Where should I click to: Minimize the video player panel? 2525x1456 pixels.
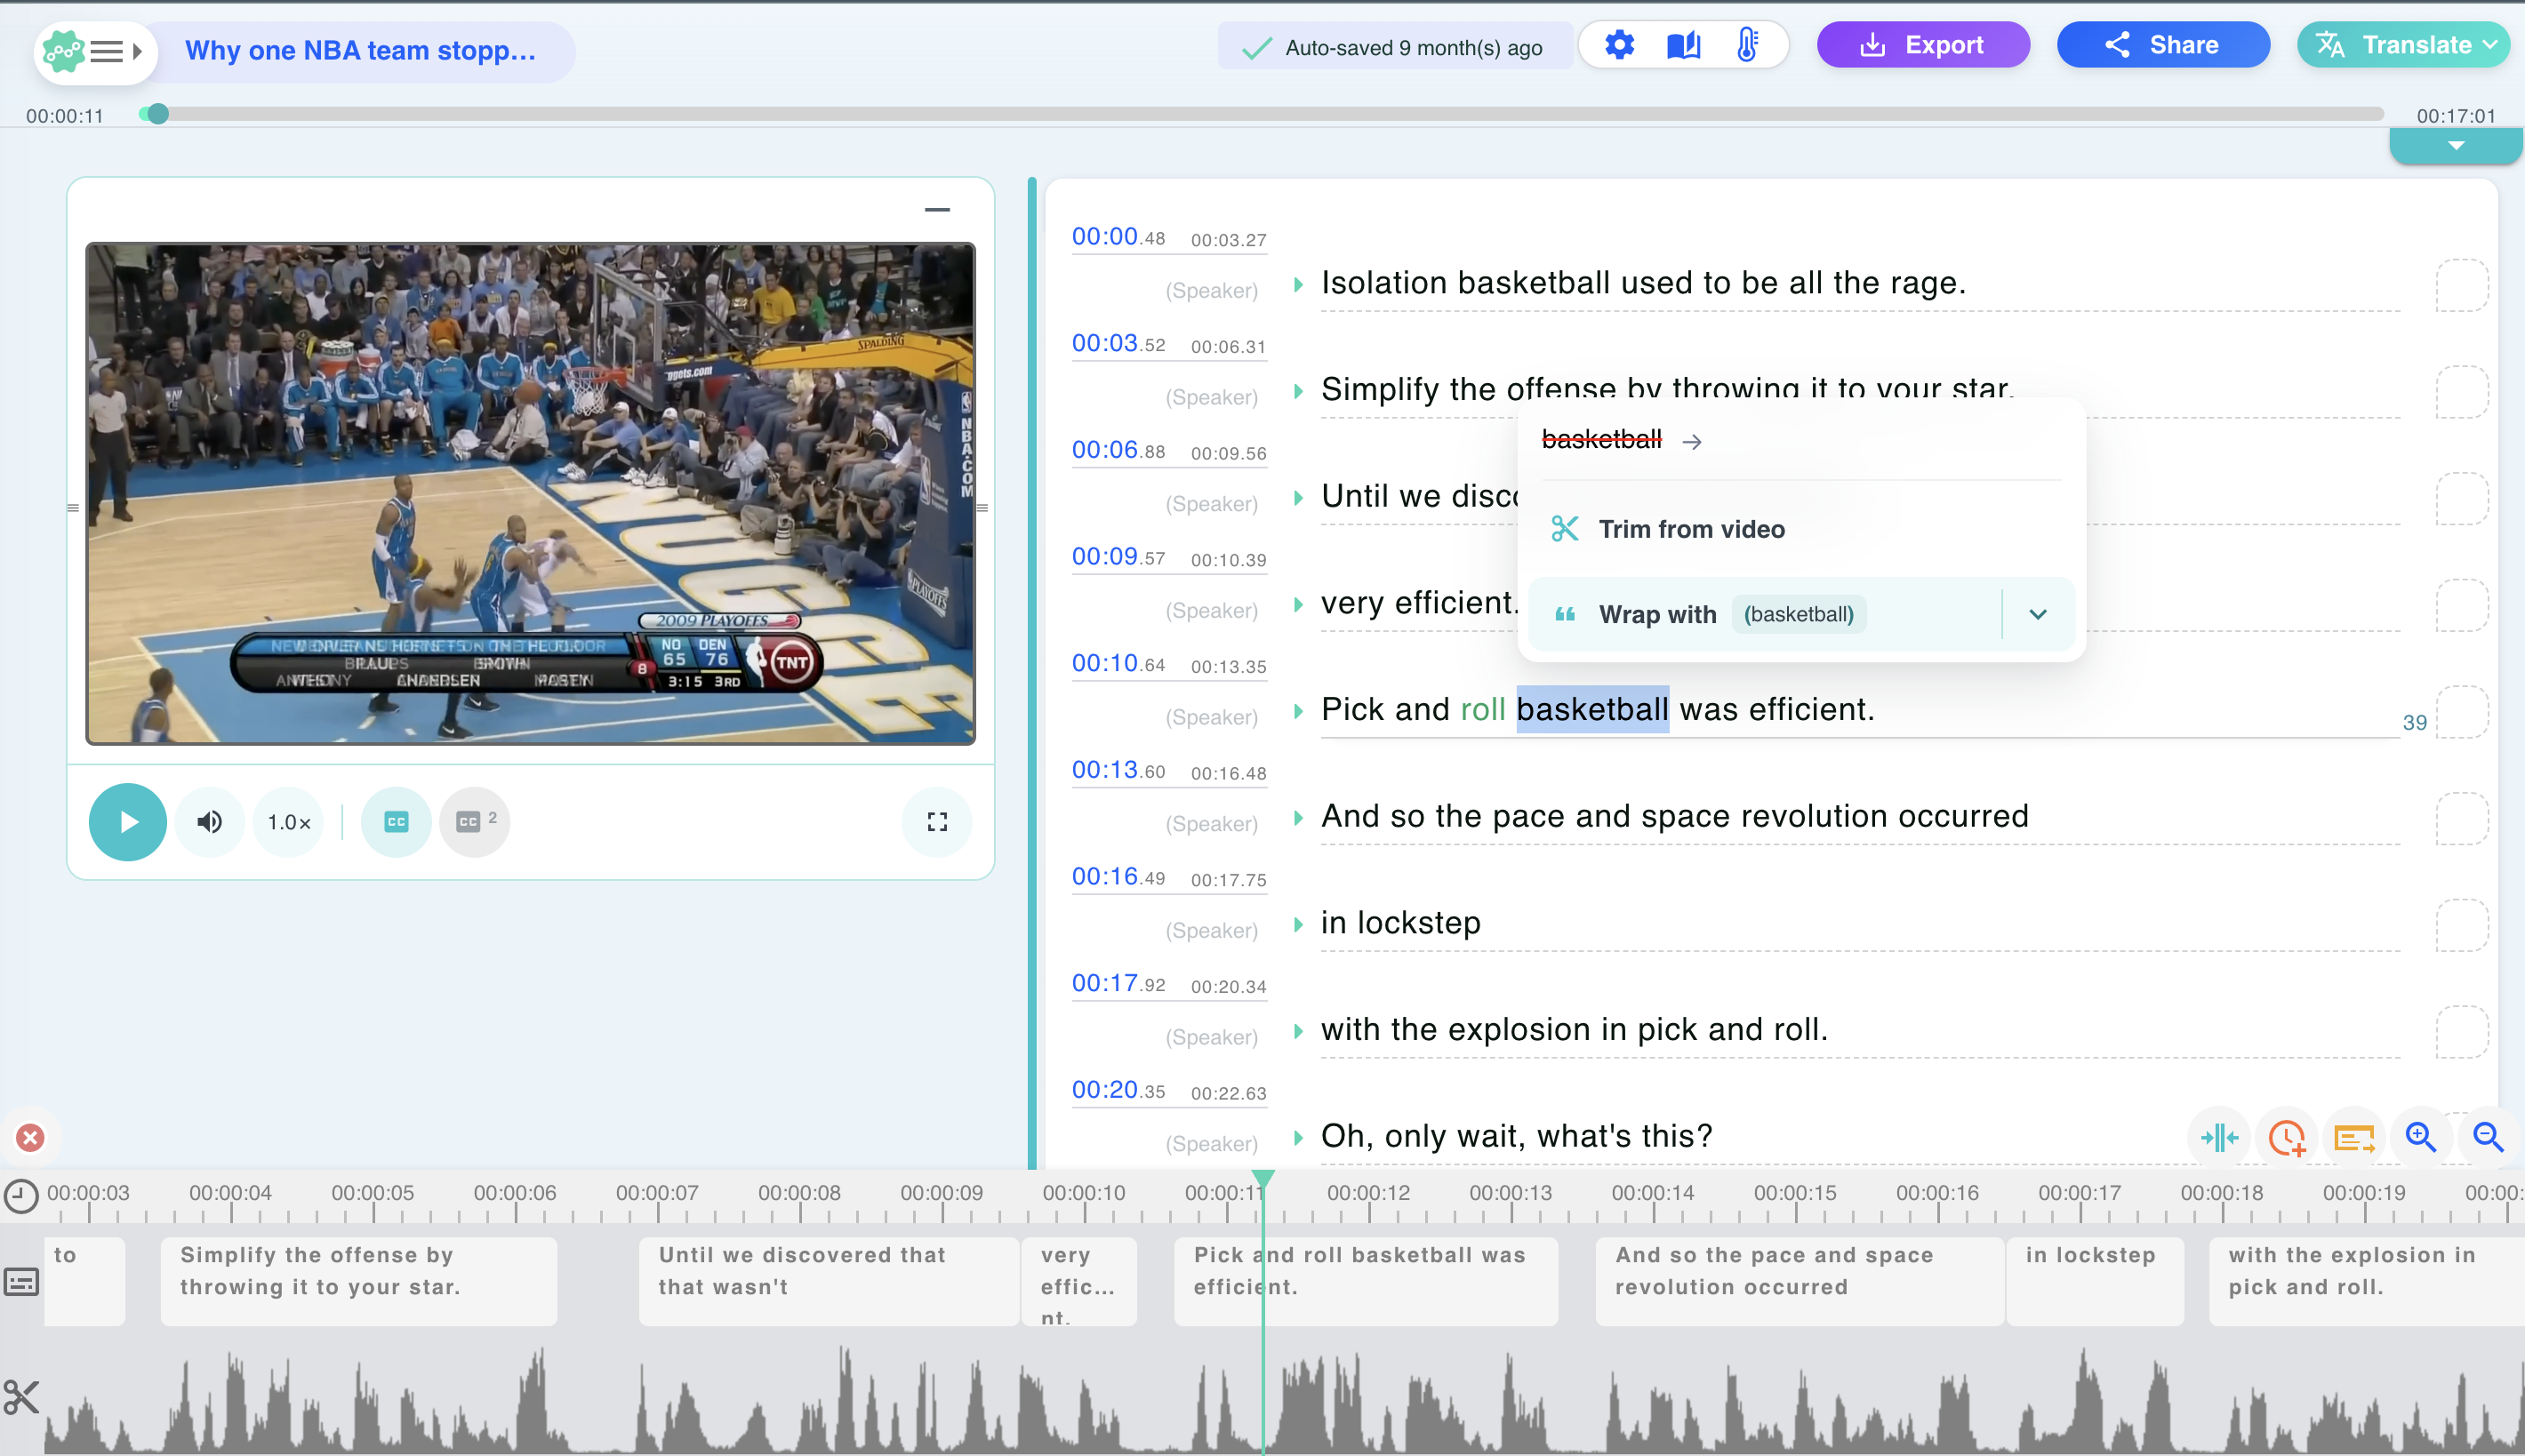click(937, 210)
